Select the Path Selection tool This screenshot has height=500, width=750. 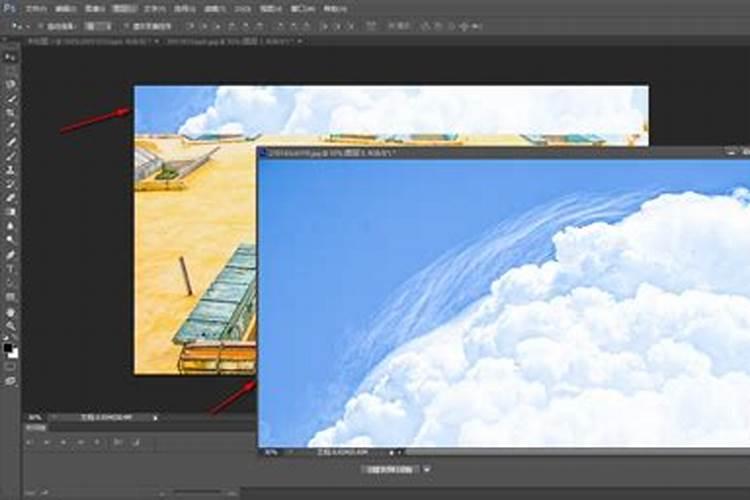coord(10,283)
